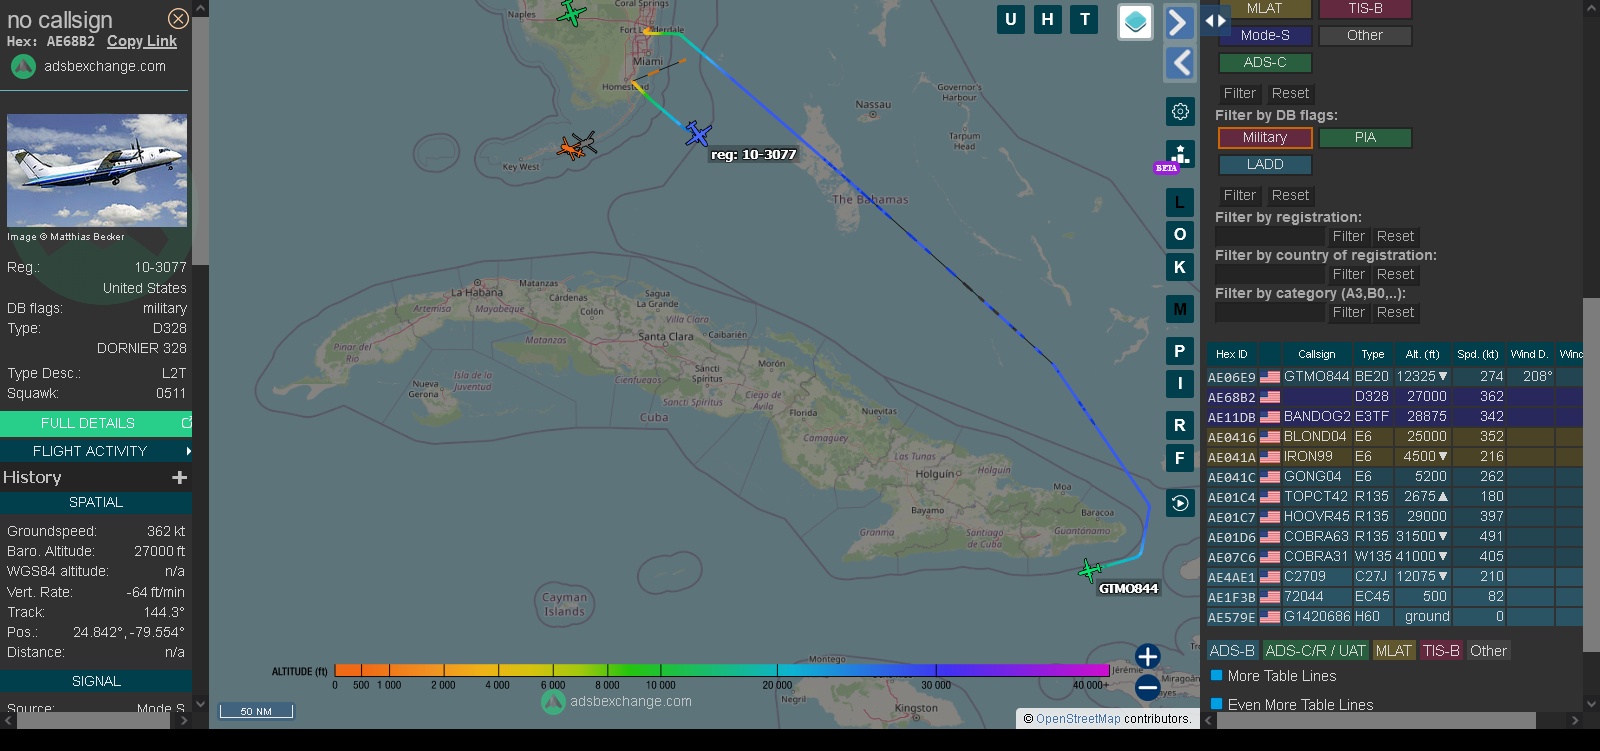
Task: Sort table by Type column
Action: [x=1373, y=354]
